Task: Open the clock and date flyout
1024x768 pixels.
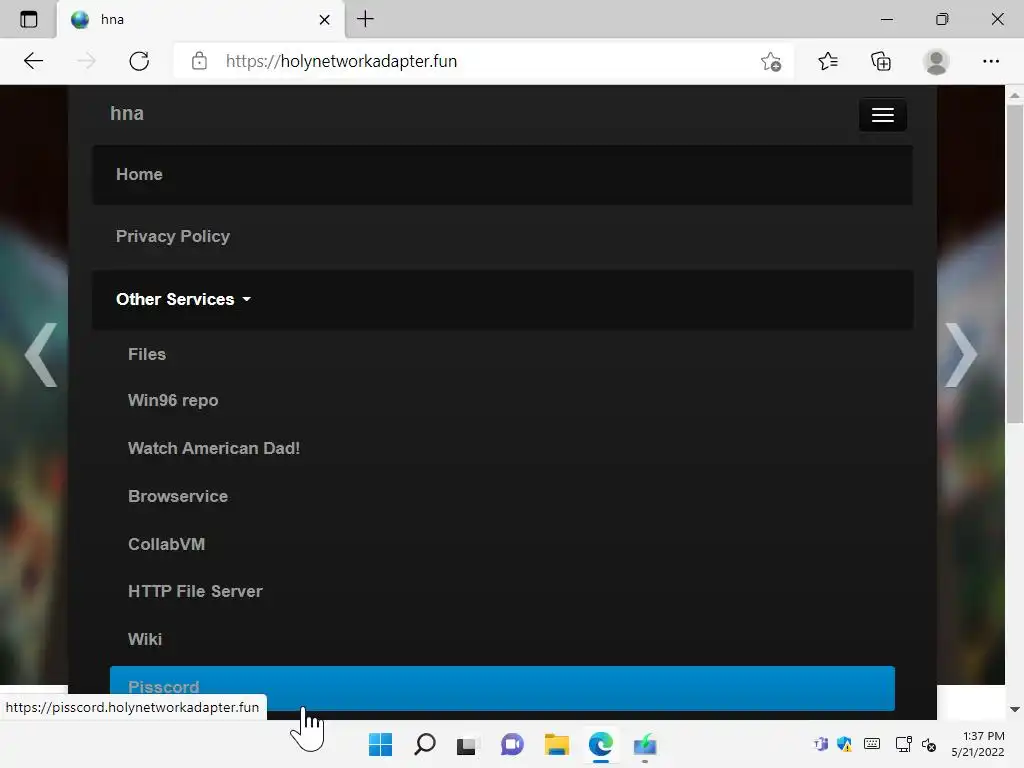Action: 977,744
